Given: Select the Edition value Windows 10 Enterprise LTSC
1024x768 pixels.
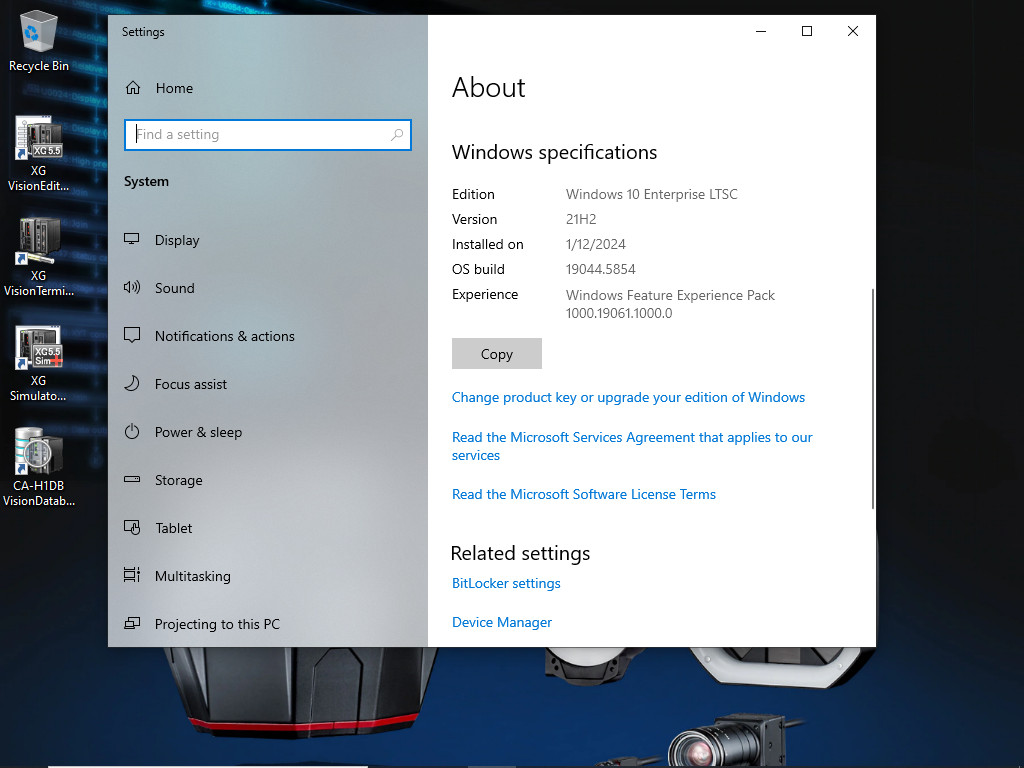Looking at the screenshot, I should click(x=651, y=194).
